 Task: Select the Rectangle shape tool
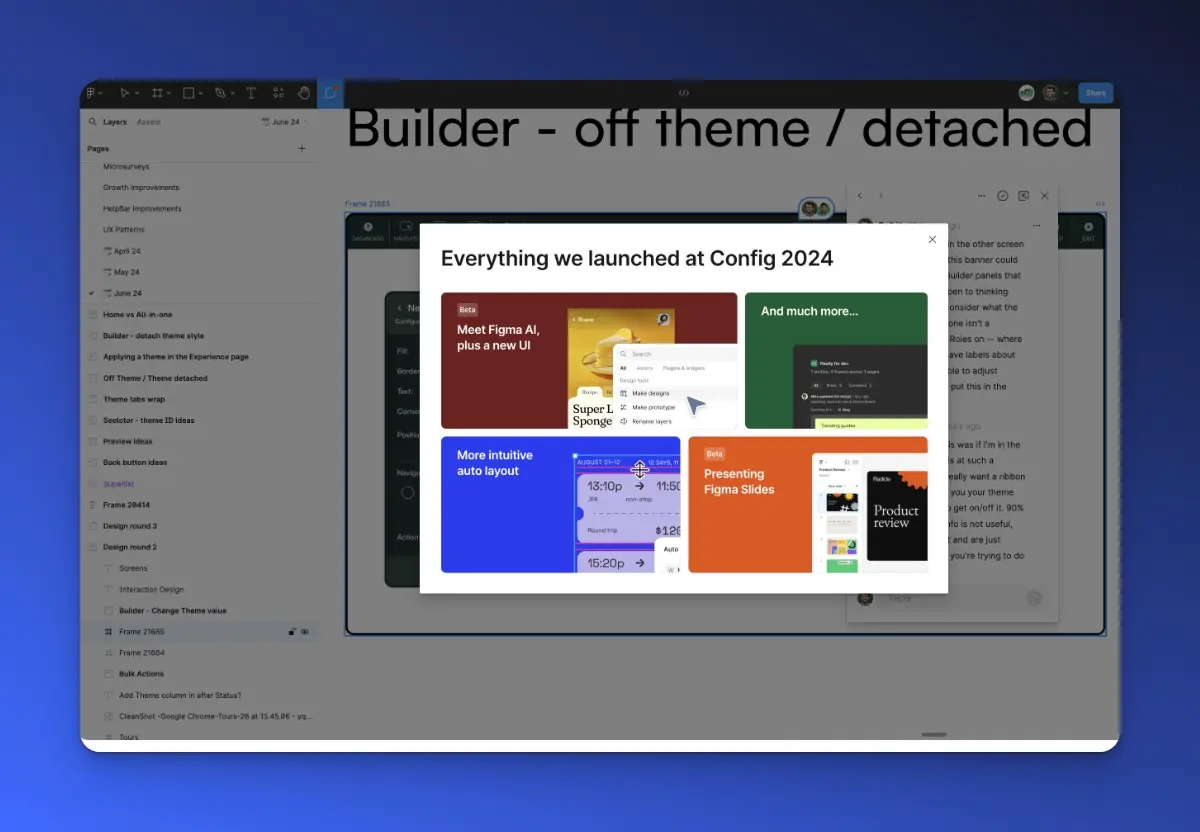189,93
